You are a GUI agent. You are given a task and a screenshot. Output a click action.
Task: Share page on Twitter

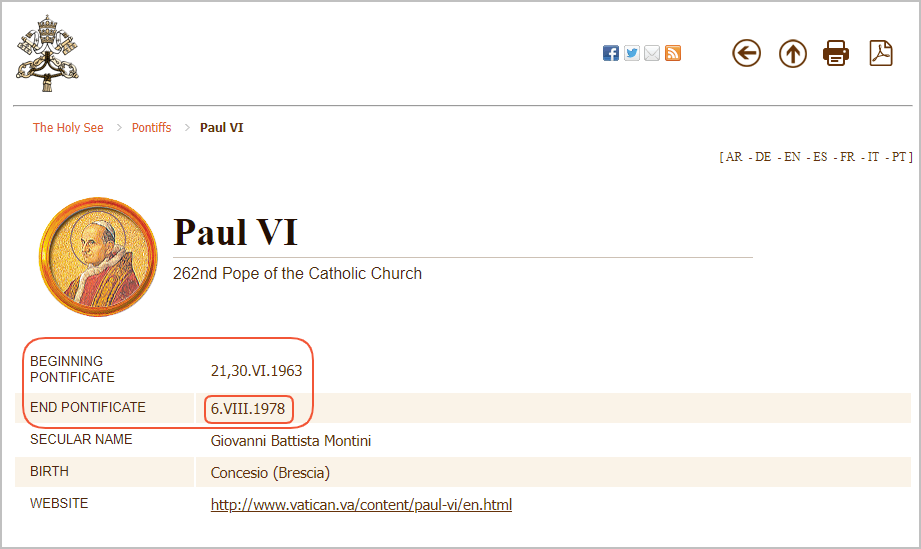click(x=631, y=53)
